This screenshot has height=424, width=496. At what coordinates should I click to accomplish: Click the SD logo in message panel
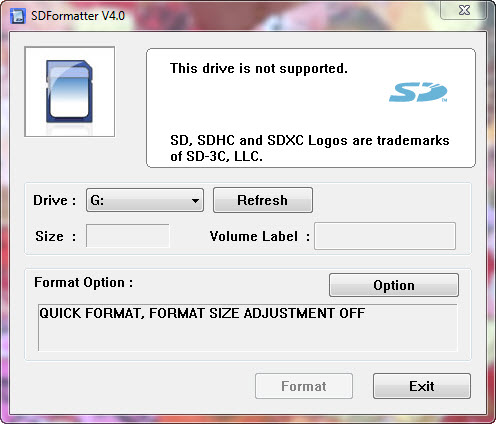(x=418, y=92)
